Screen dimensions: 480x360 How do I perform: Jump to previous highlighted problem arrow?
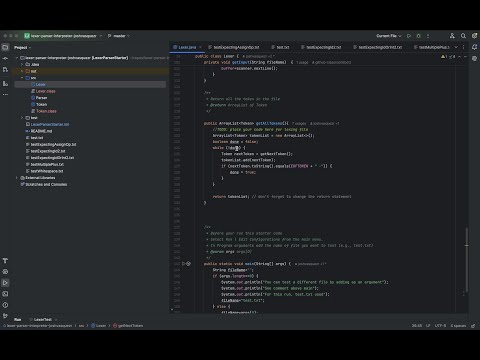pyautogui.click(x=460, y=57)
